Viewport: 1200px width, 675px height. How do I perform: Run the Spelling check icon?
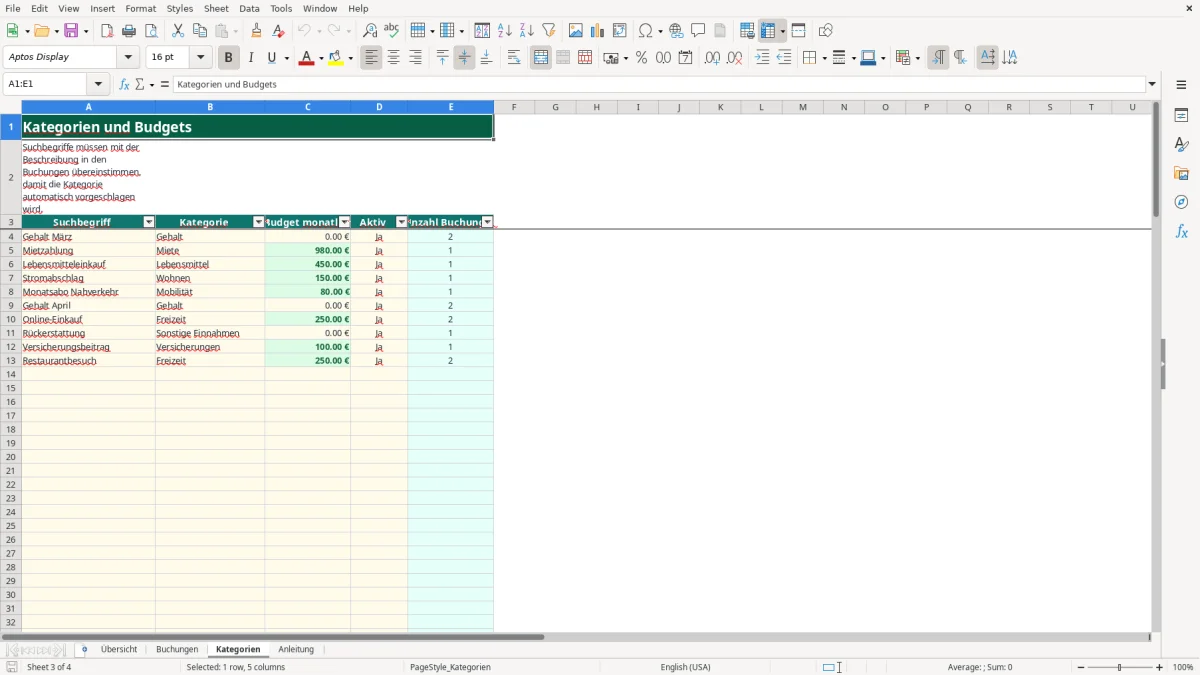(392, 31)
